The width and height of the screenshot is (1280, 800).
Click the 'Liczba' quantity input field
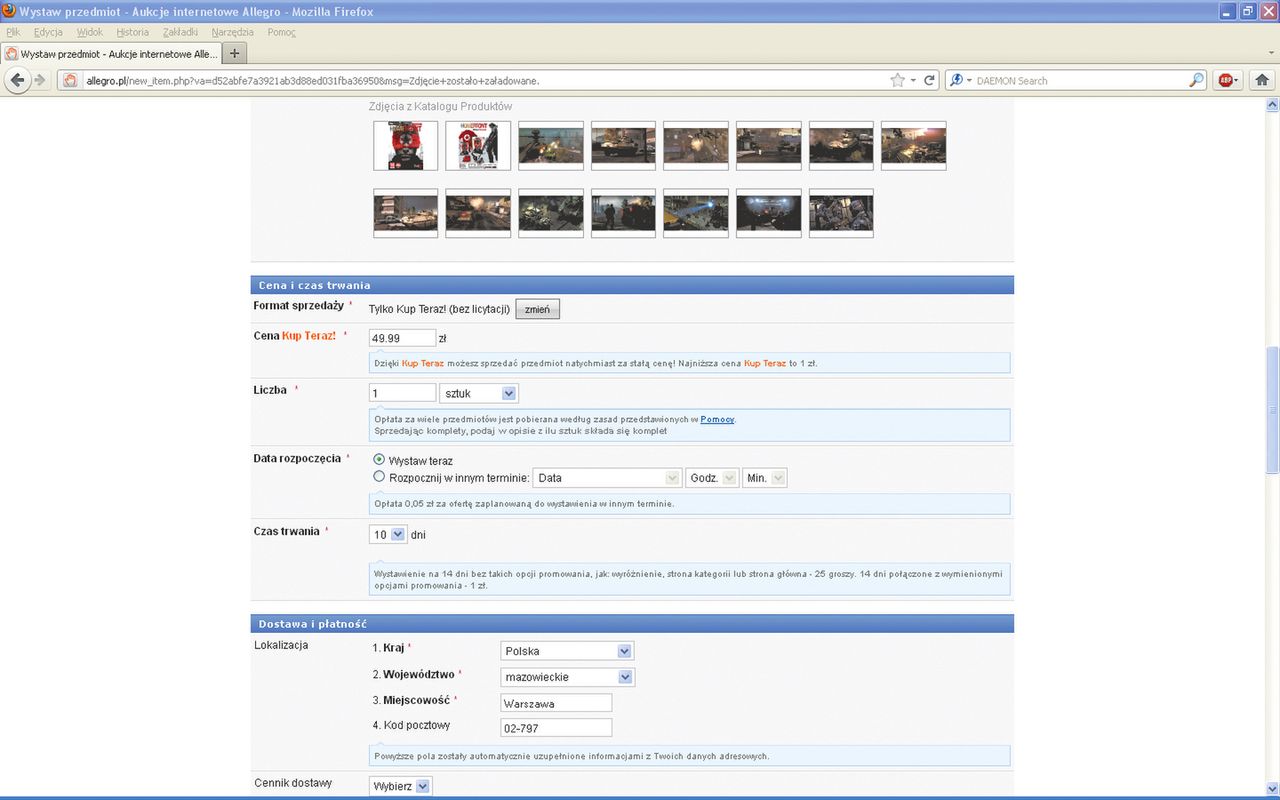[403, 393]
